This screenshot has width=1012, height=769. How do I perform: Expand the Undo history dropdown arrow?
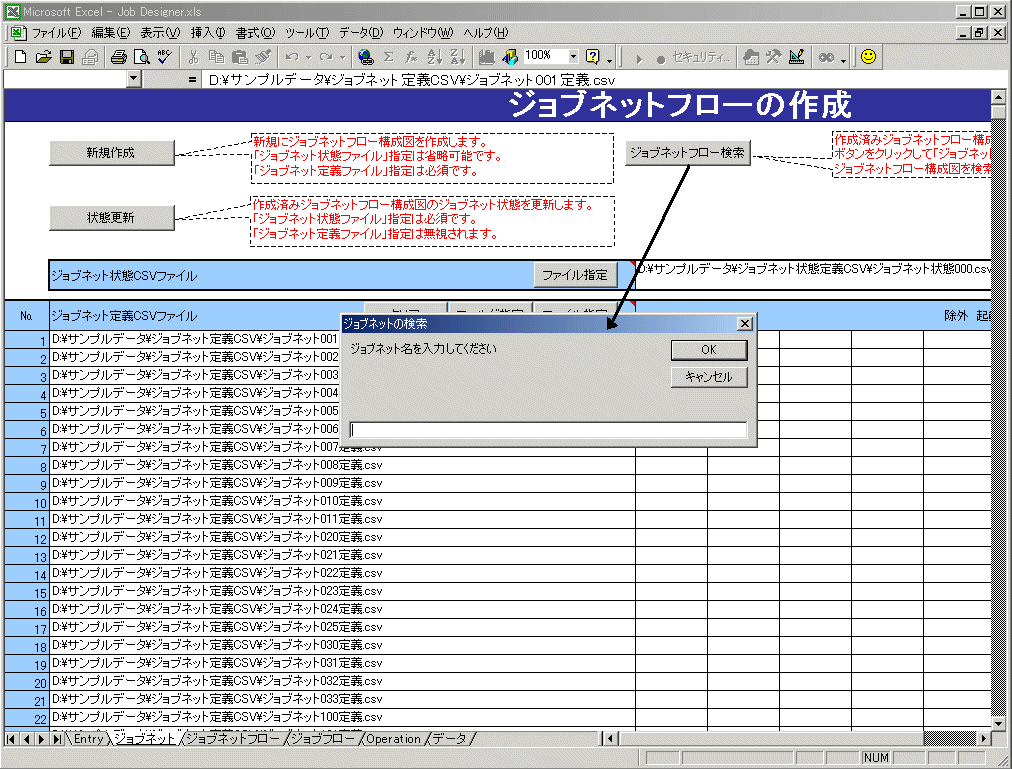309,57
